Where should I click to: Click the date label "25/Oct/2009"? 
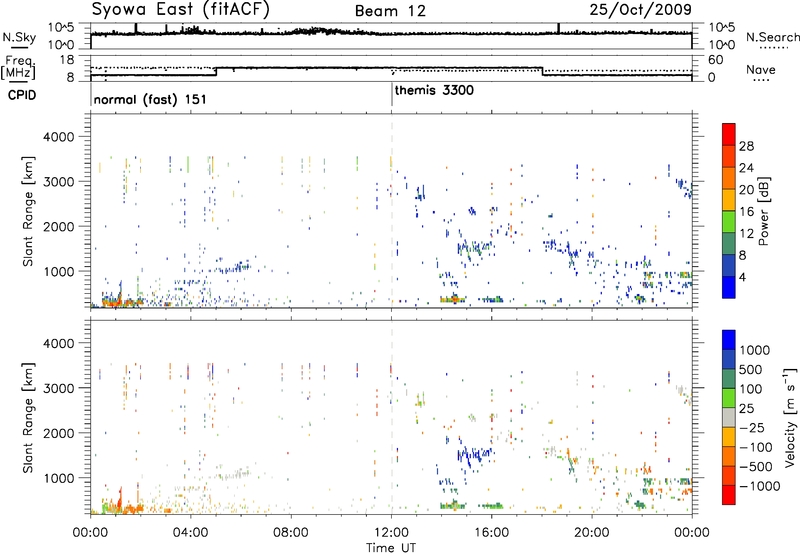[x=641, y=10]
